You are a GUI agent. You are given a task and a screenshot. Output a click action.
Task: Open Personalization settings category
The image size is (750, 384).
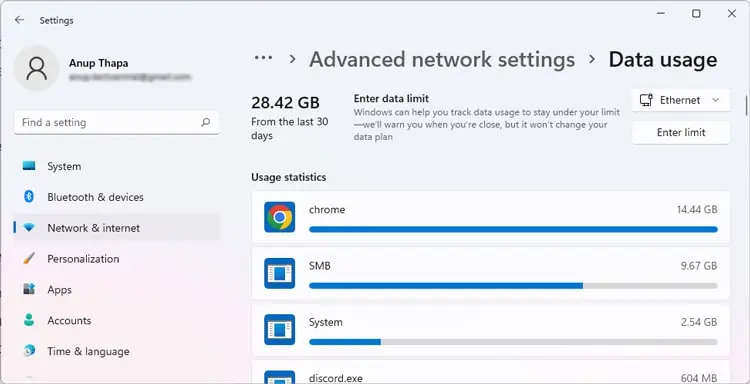click(x=116, y=259)
